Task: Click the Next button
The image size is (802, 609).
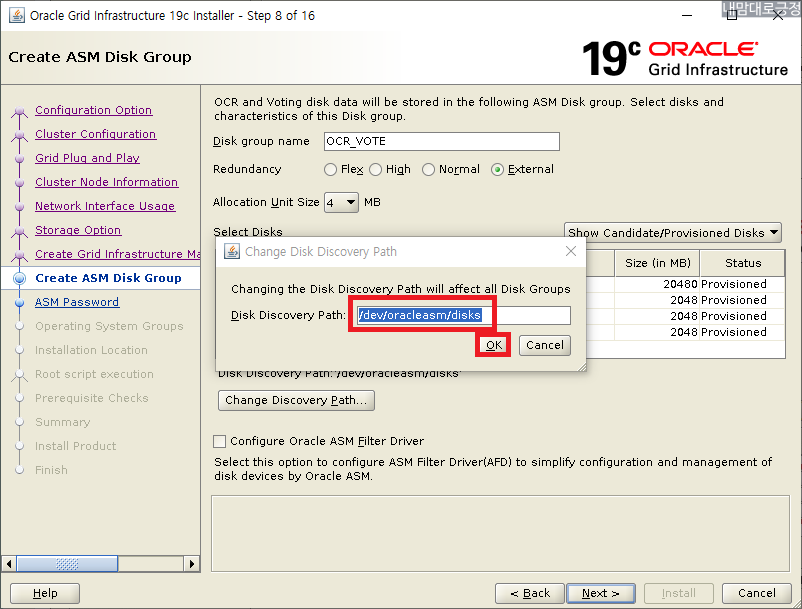Action: [601, 593]
